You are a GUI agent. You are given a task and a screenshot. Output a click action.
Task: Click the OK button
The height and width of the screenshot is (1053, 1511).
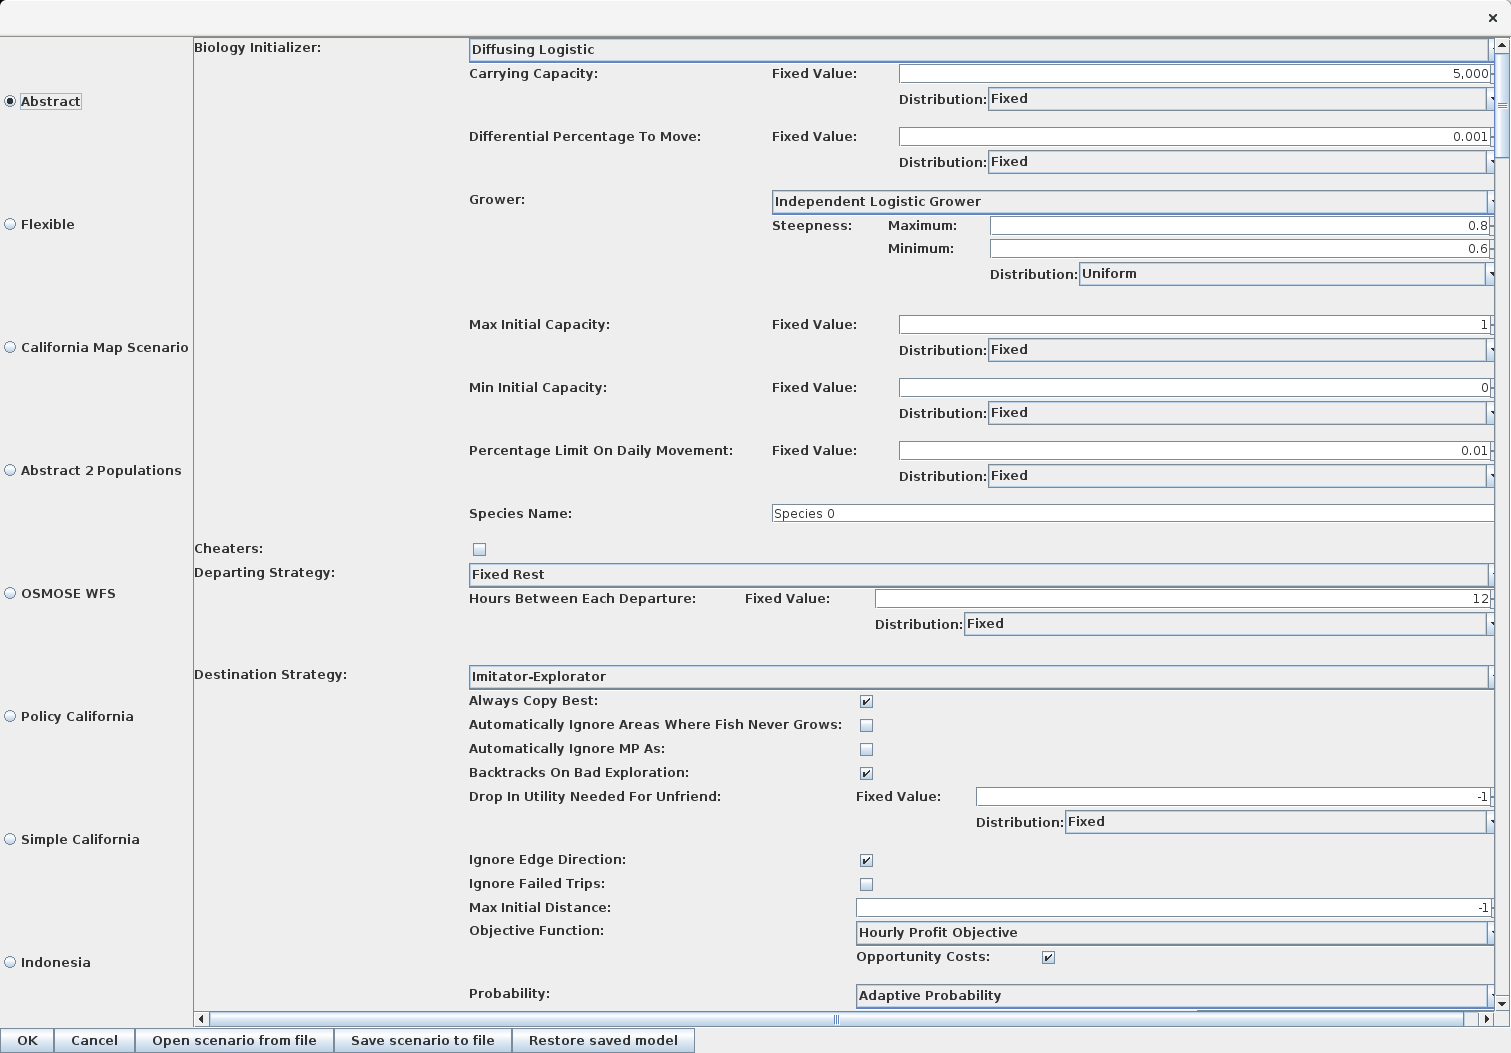tap(27, 1040)
